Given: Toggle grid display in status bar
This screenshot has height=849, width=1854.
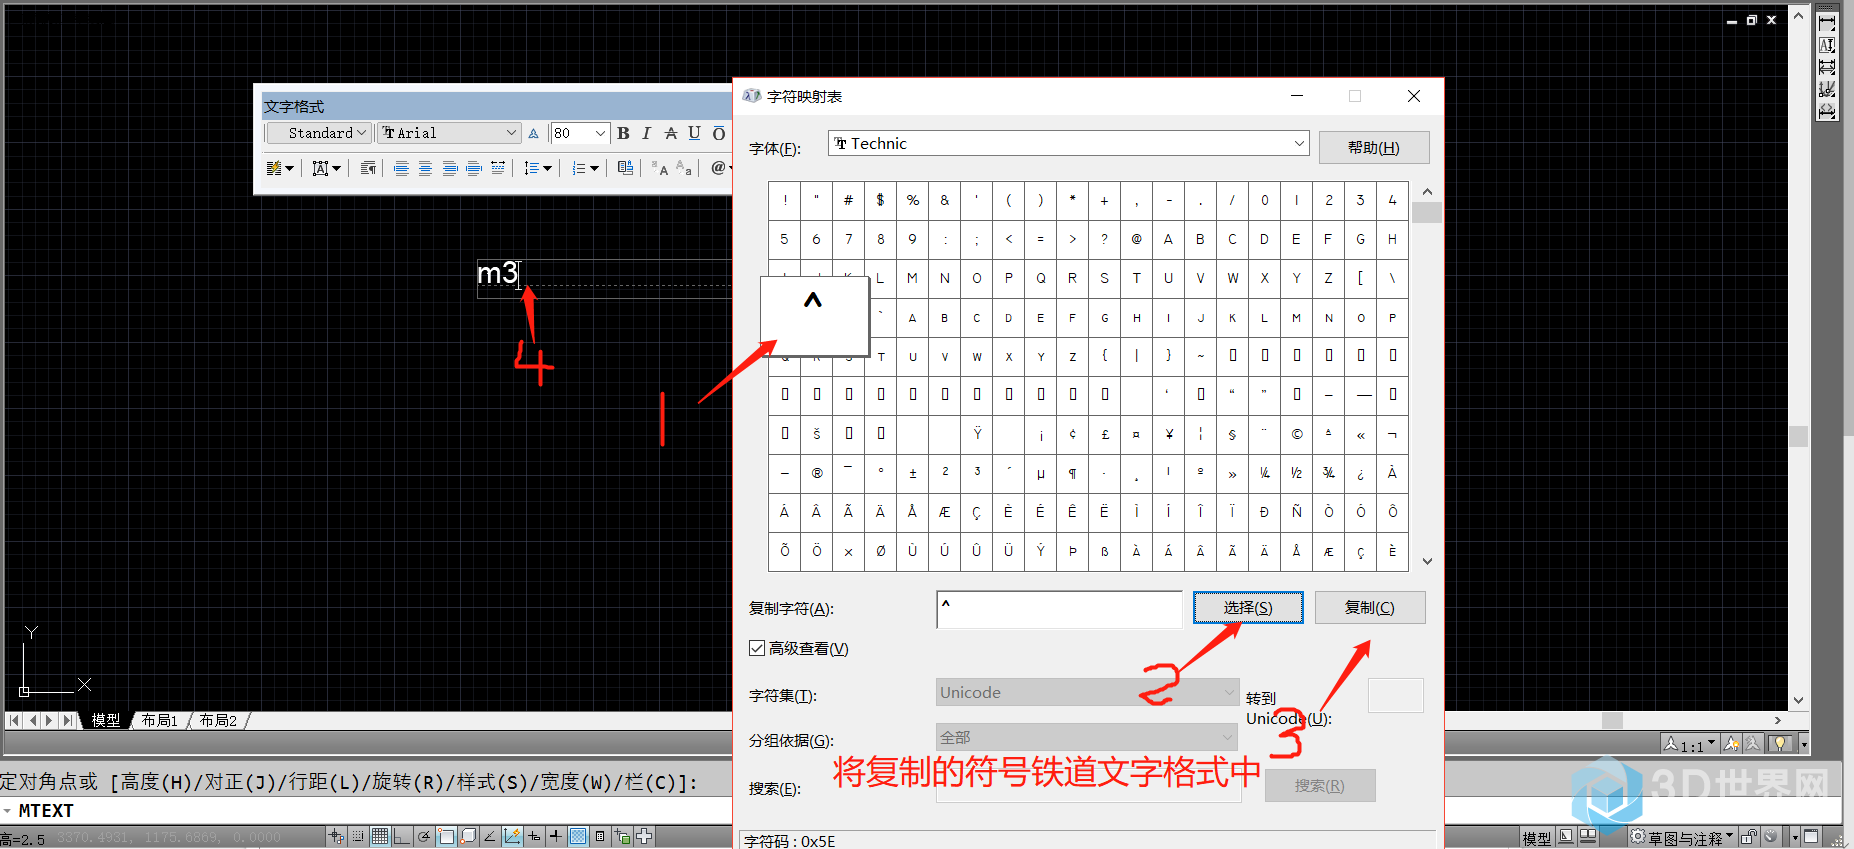Looking at the screenshot, I should pos(380,837).
